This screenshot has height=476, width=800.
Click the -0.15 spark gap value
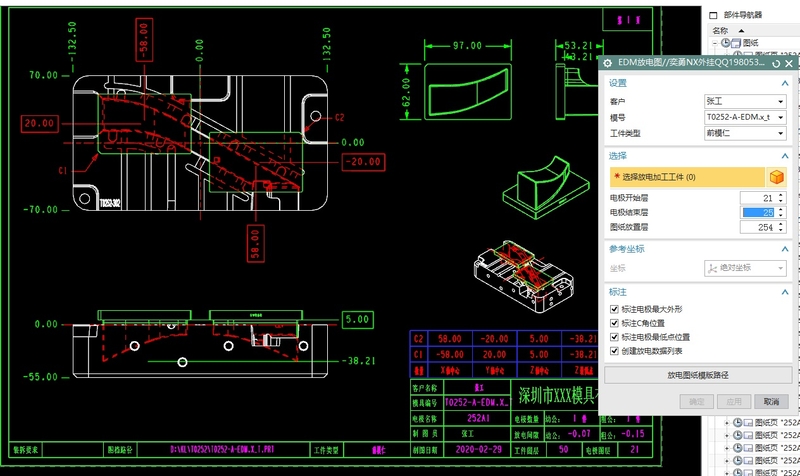(633, 434)
